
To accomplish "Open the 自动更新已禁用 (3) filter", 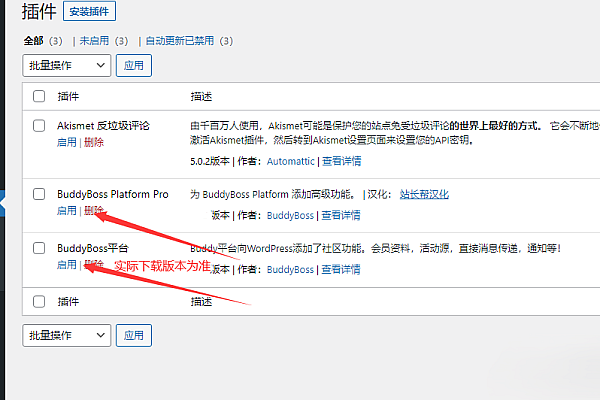I will coord(189,41).
